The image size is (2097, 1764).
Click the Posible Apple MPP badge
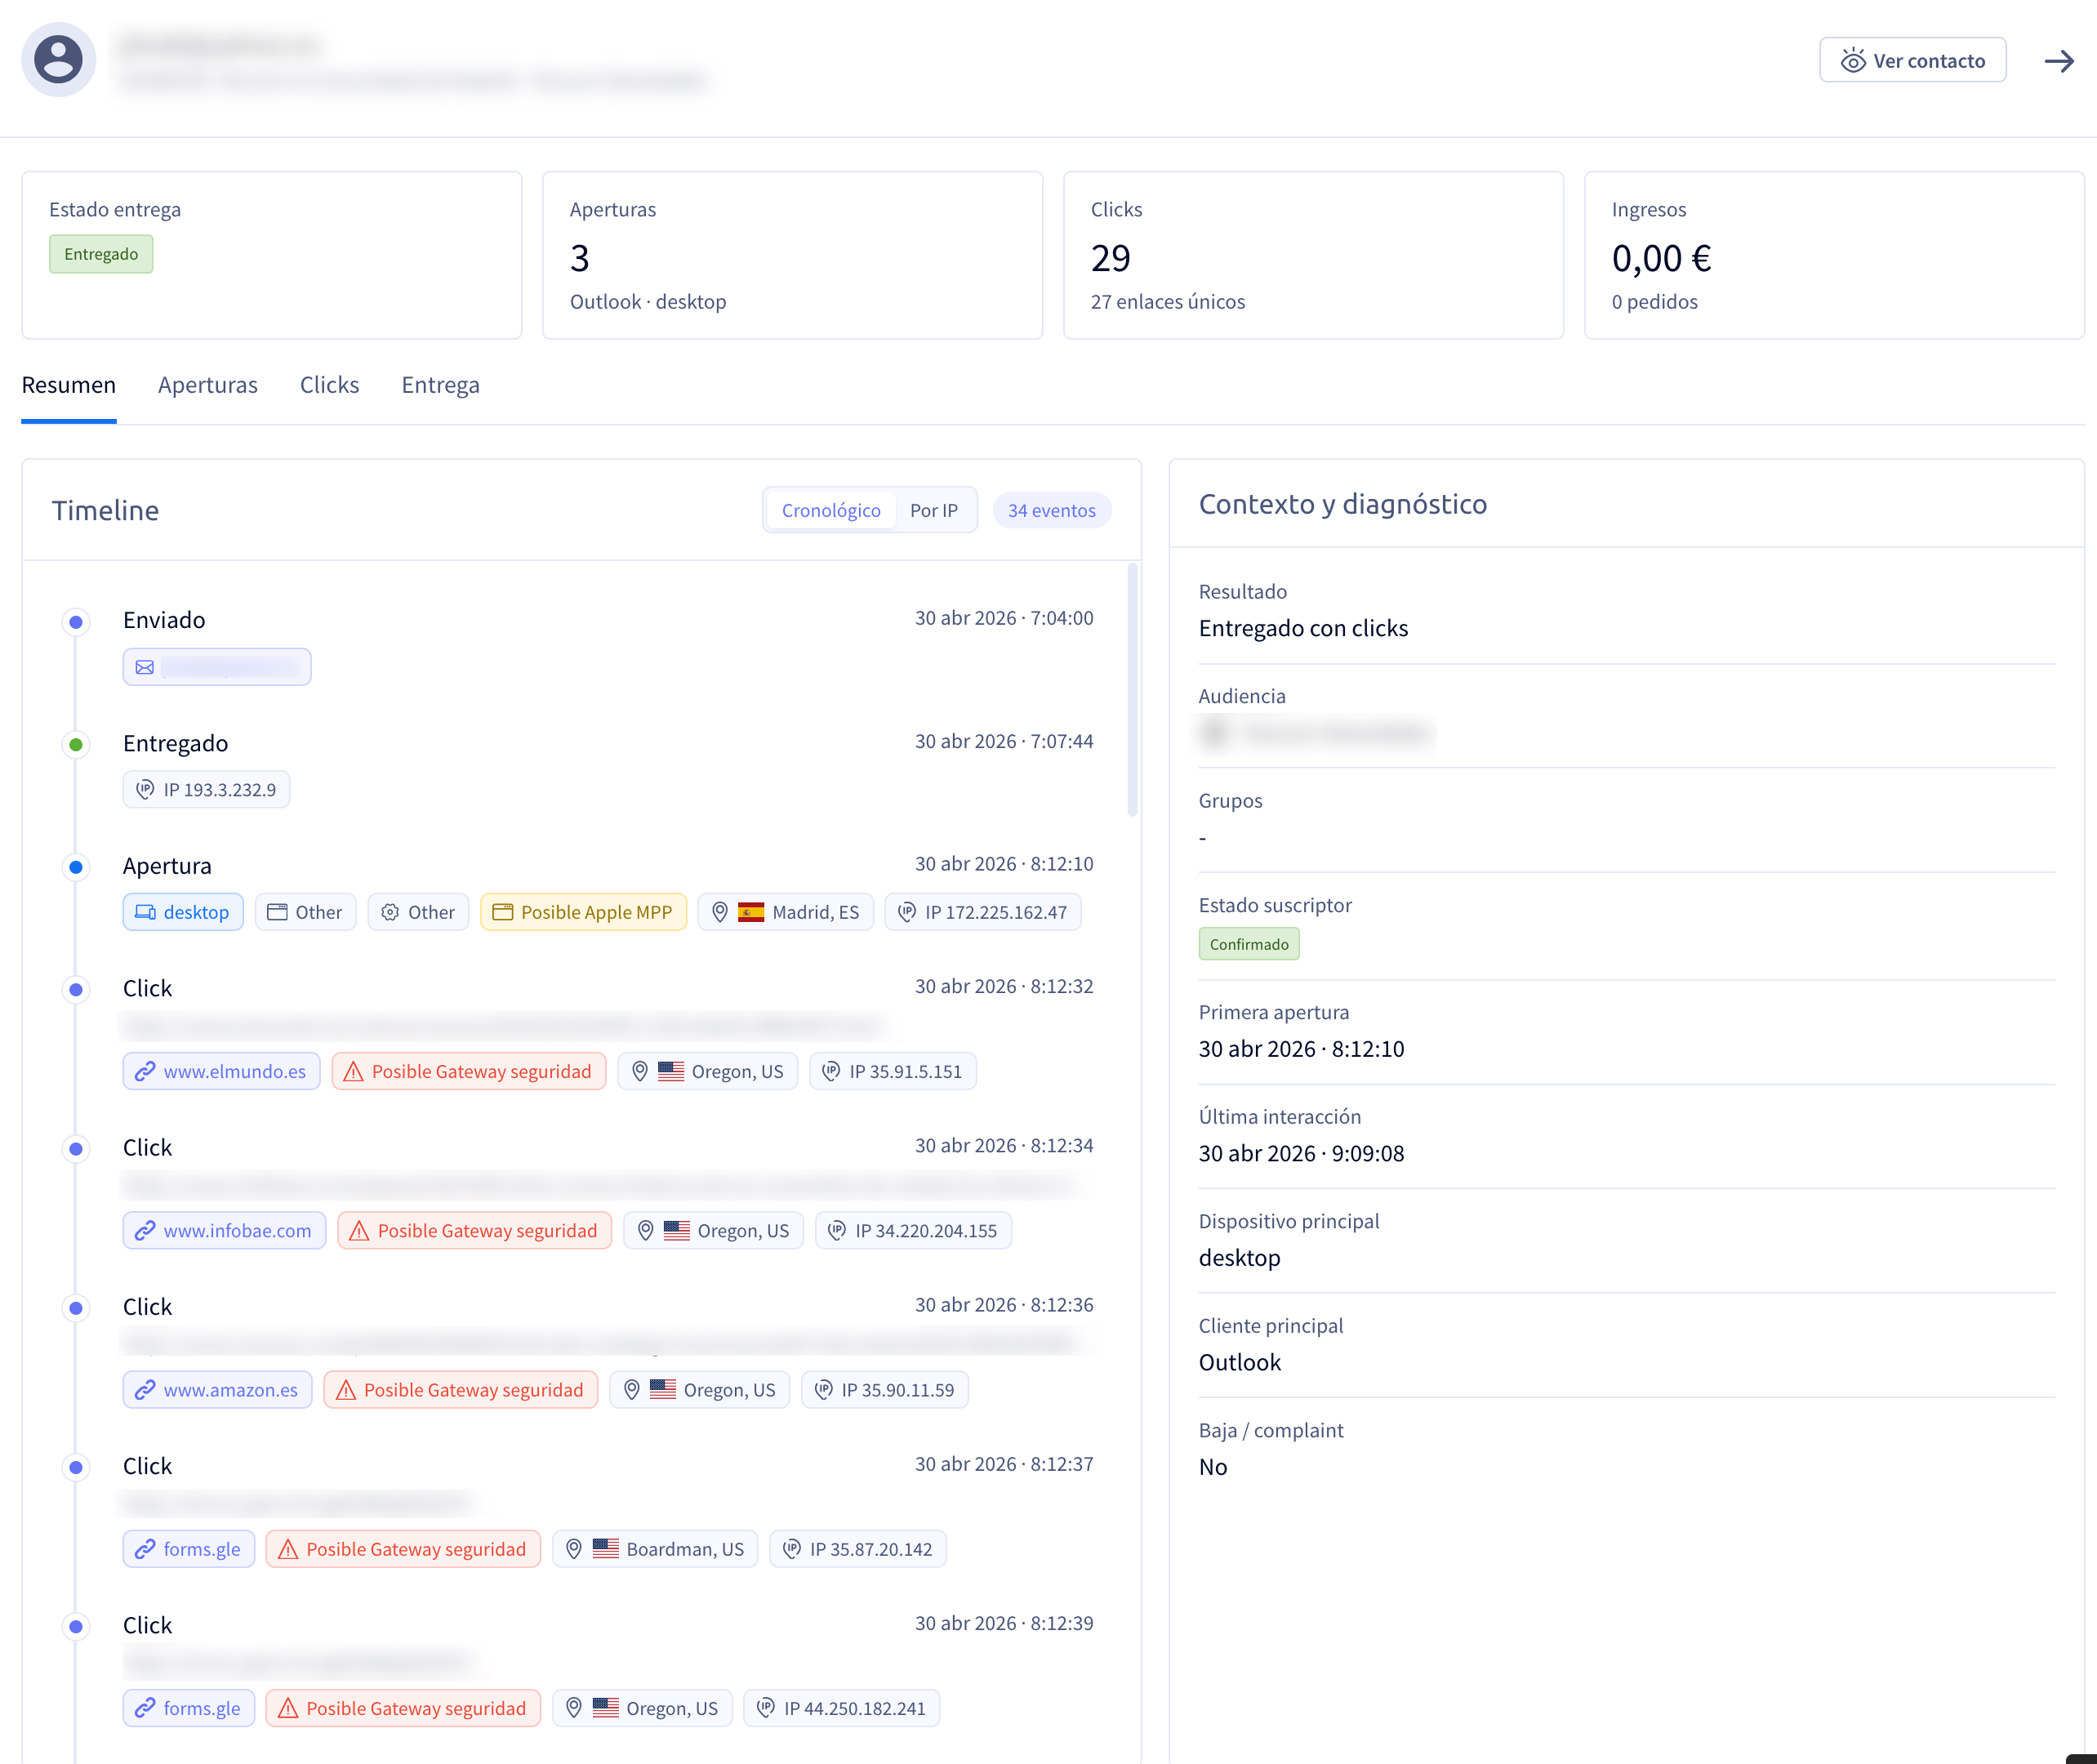pos(583,912)
